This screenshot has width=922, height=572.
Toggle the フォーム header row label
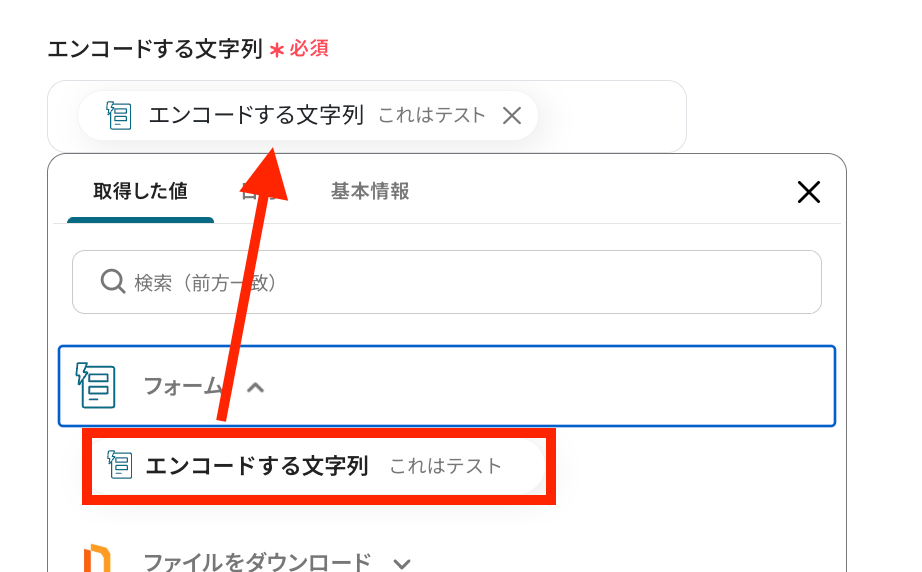click(182, 386)
